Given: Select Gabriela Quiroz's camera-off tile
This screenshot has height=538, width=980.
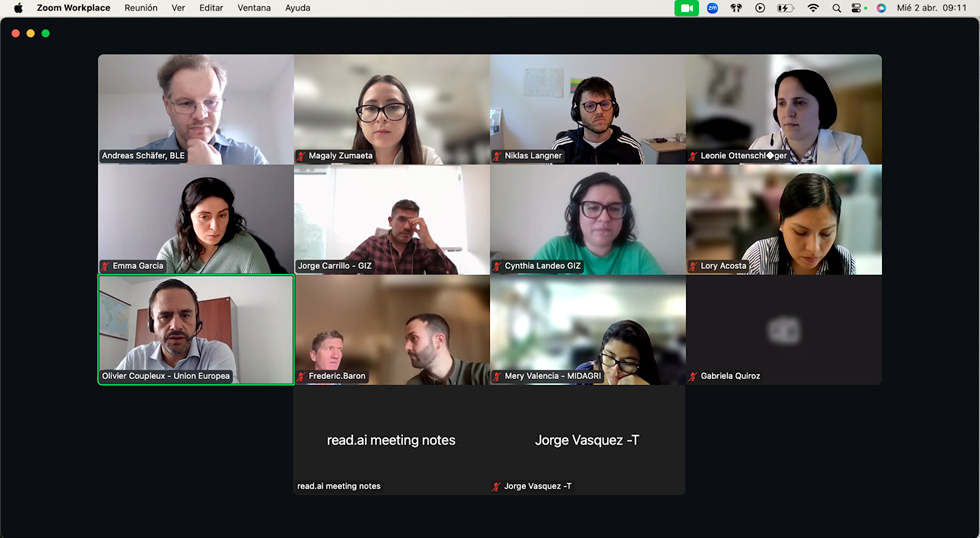Looking at the screenshot, I should click(784, 329).
